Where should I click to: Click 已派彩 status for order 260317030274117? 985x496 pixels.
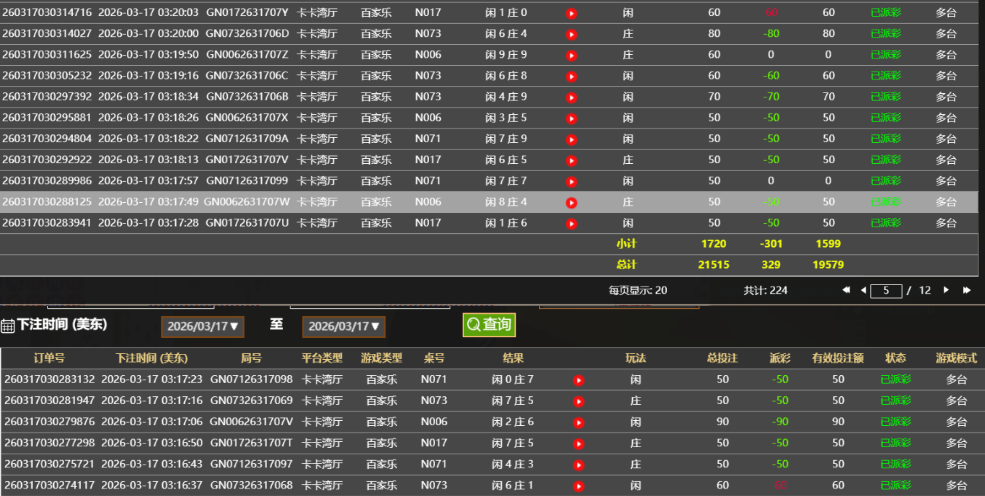click(x=896, y=485)
